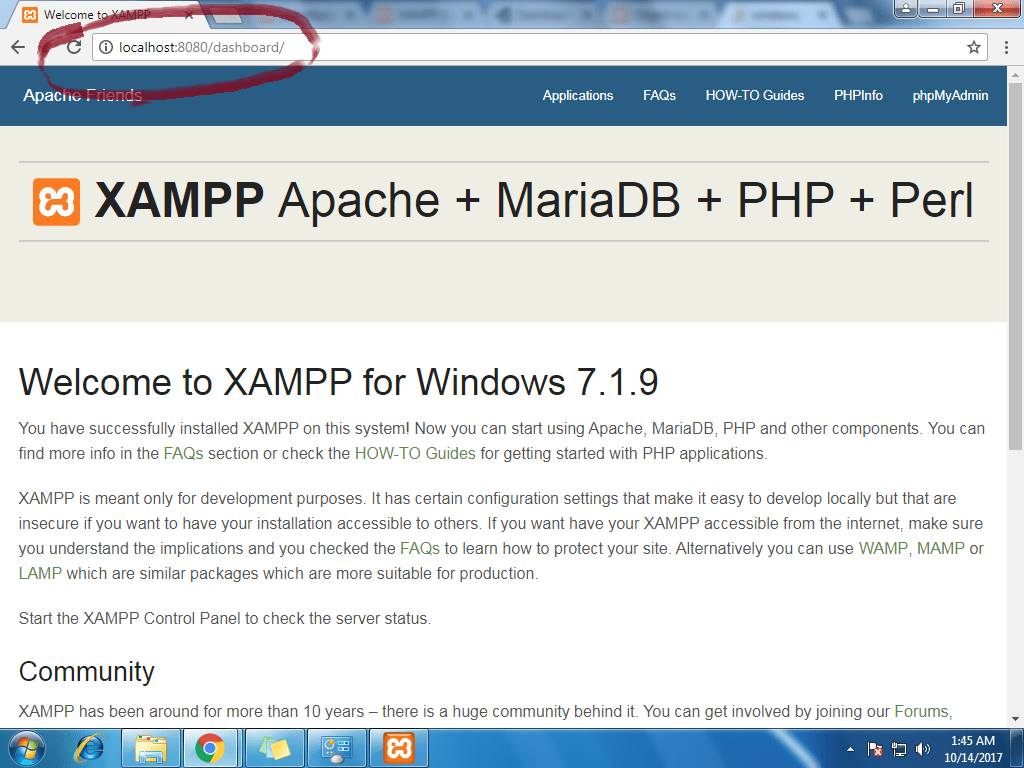
Task: Open network status tray icon
Action: click(899, 749)
